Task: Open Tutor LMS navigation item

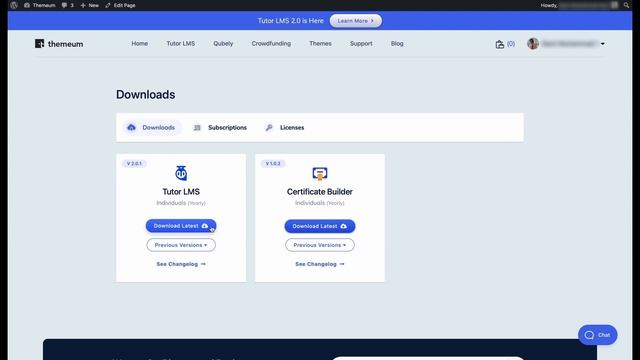Action: pos(180,43)
